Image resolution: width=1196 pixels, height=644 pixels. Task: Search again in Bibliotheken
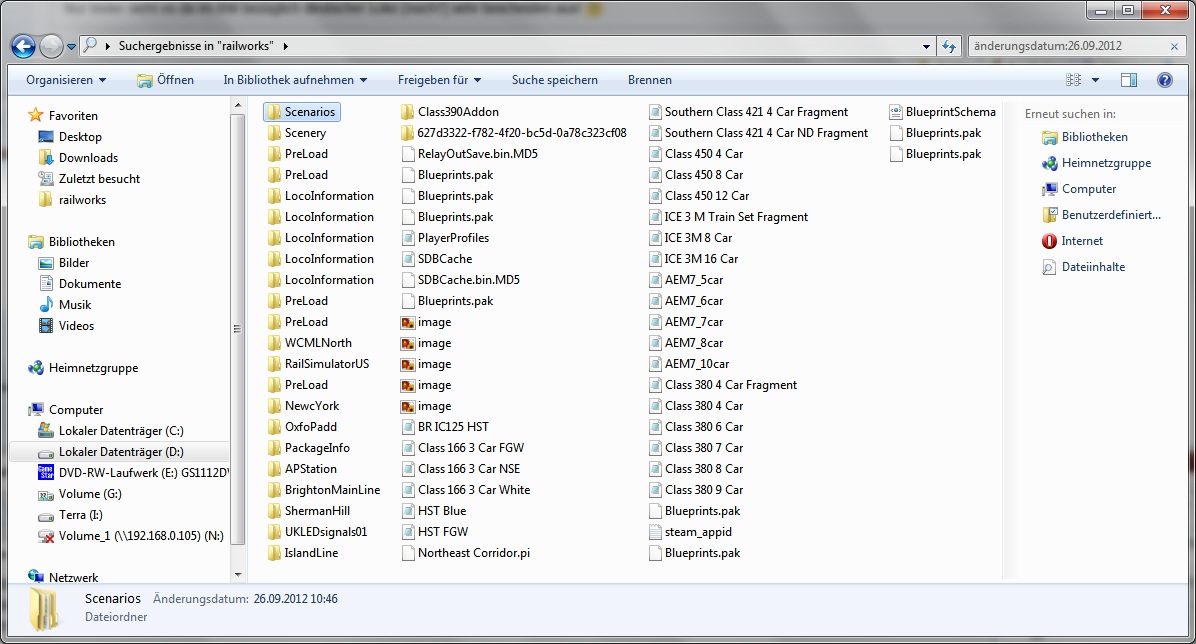(1095, 137)
